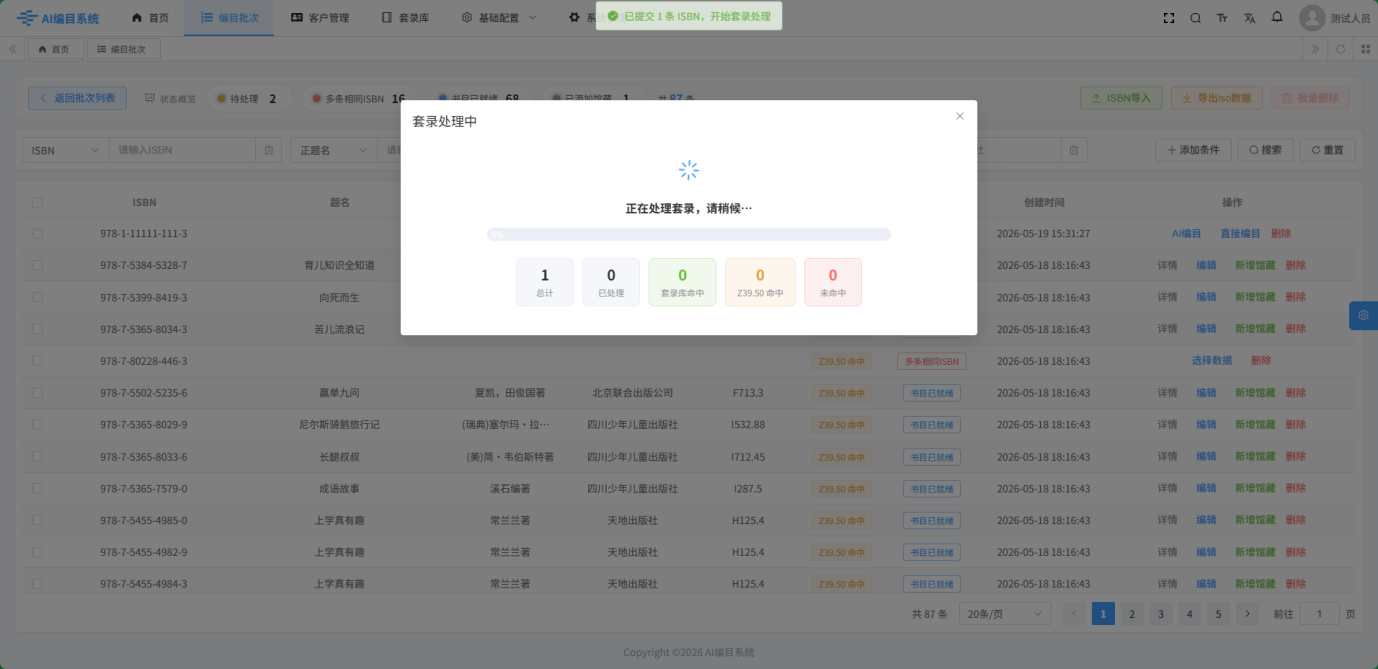Close the 套录处理中 dialog
Image resolution: width=1378 pixels, height=669 pixels.
pos(960,116)
